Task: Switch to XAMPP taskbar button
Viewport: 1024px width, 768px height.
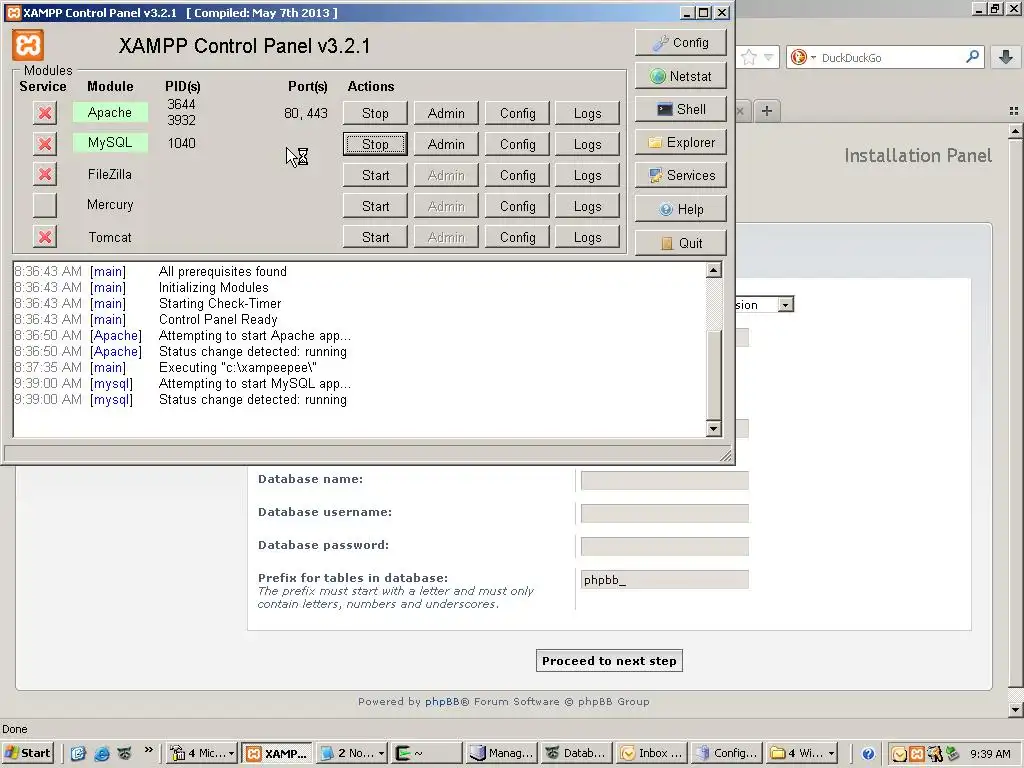Action: tap(277, 753)
